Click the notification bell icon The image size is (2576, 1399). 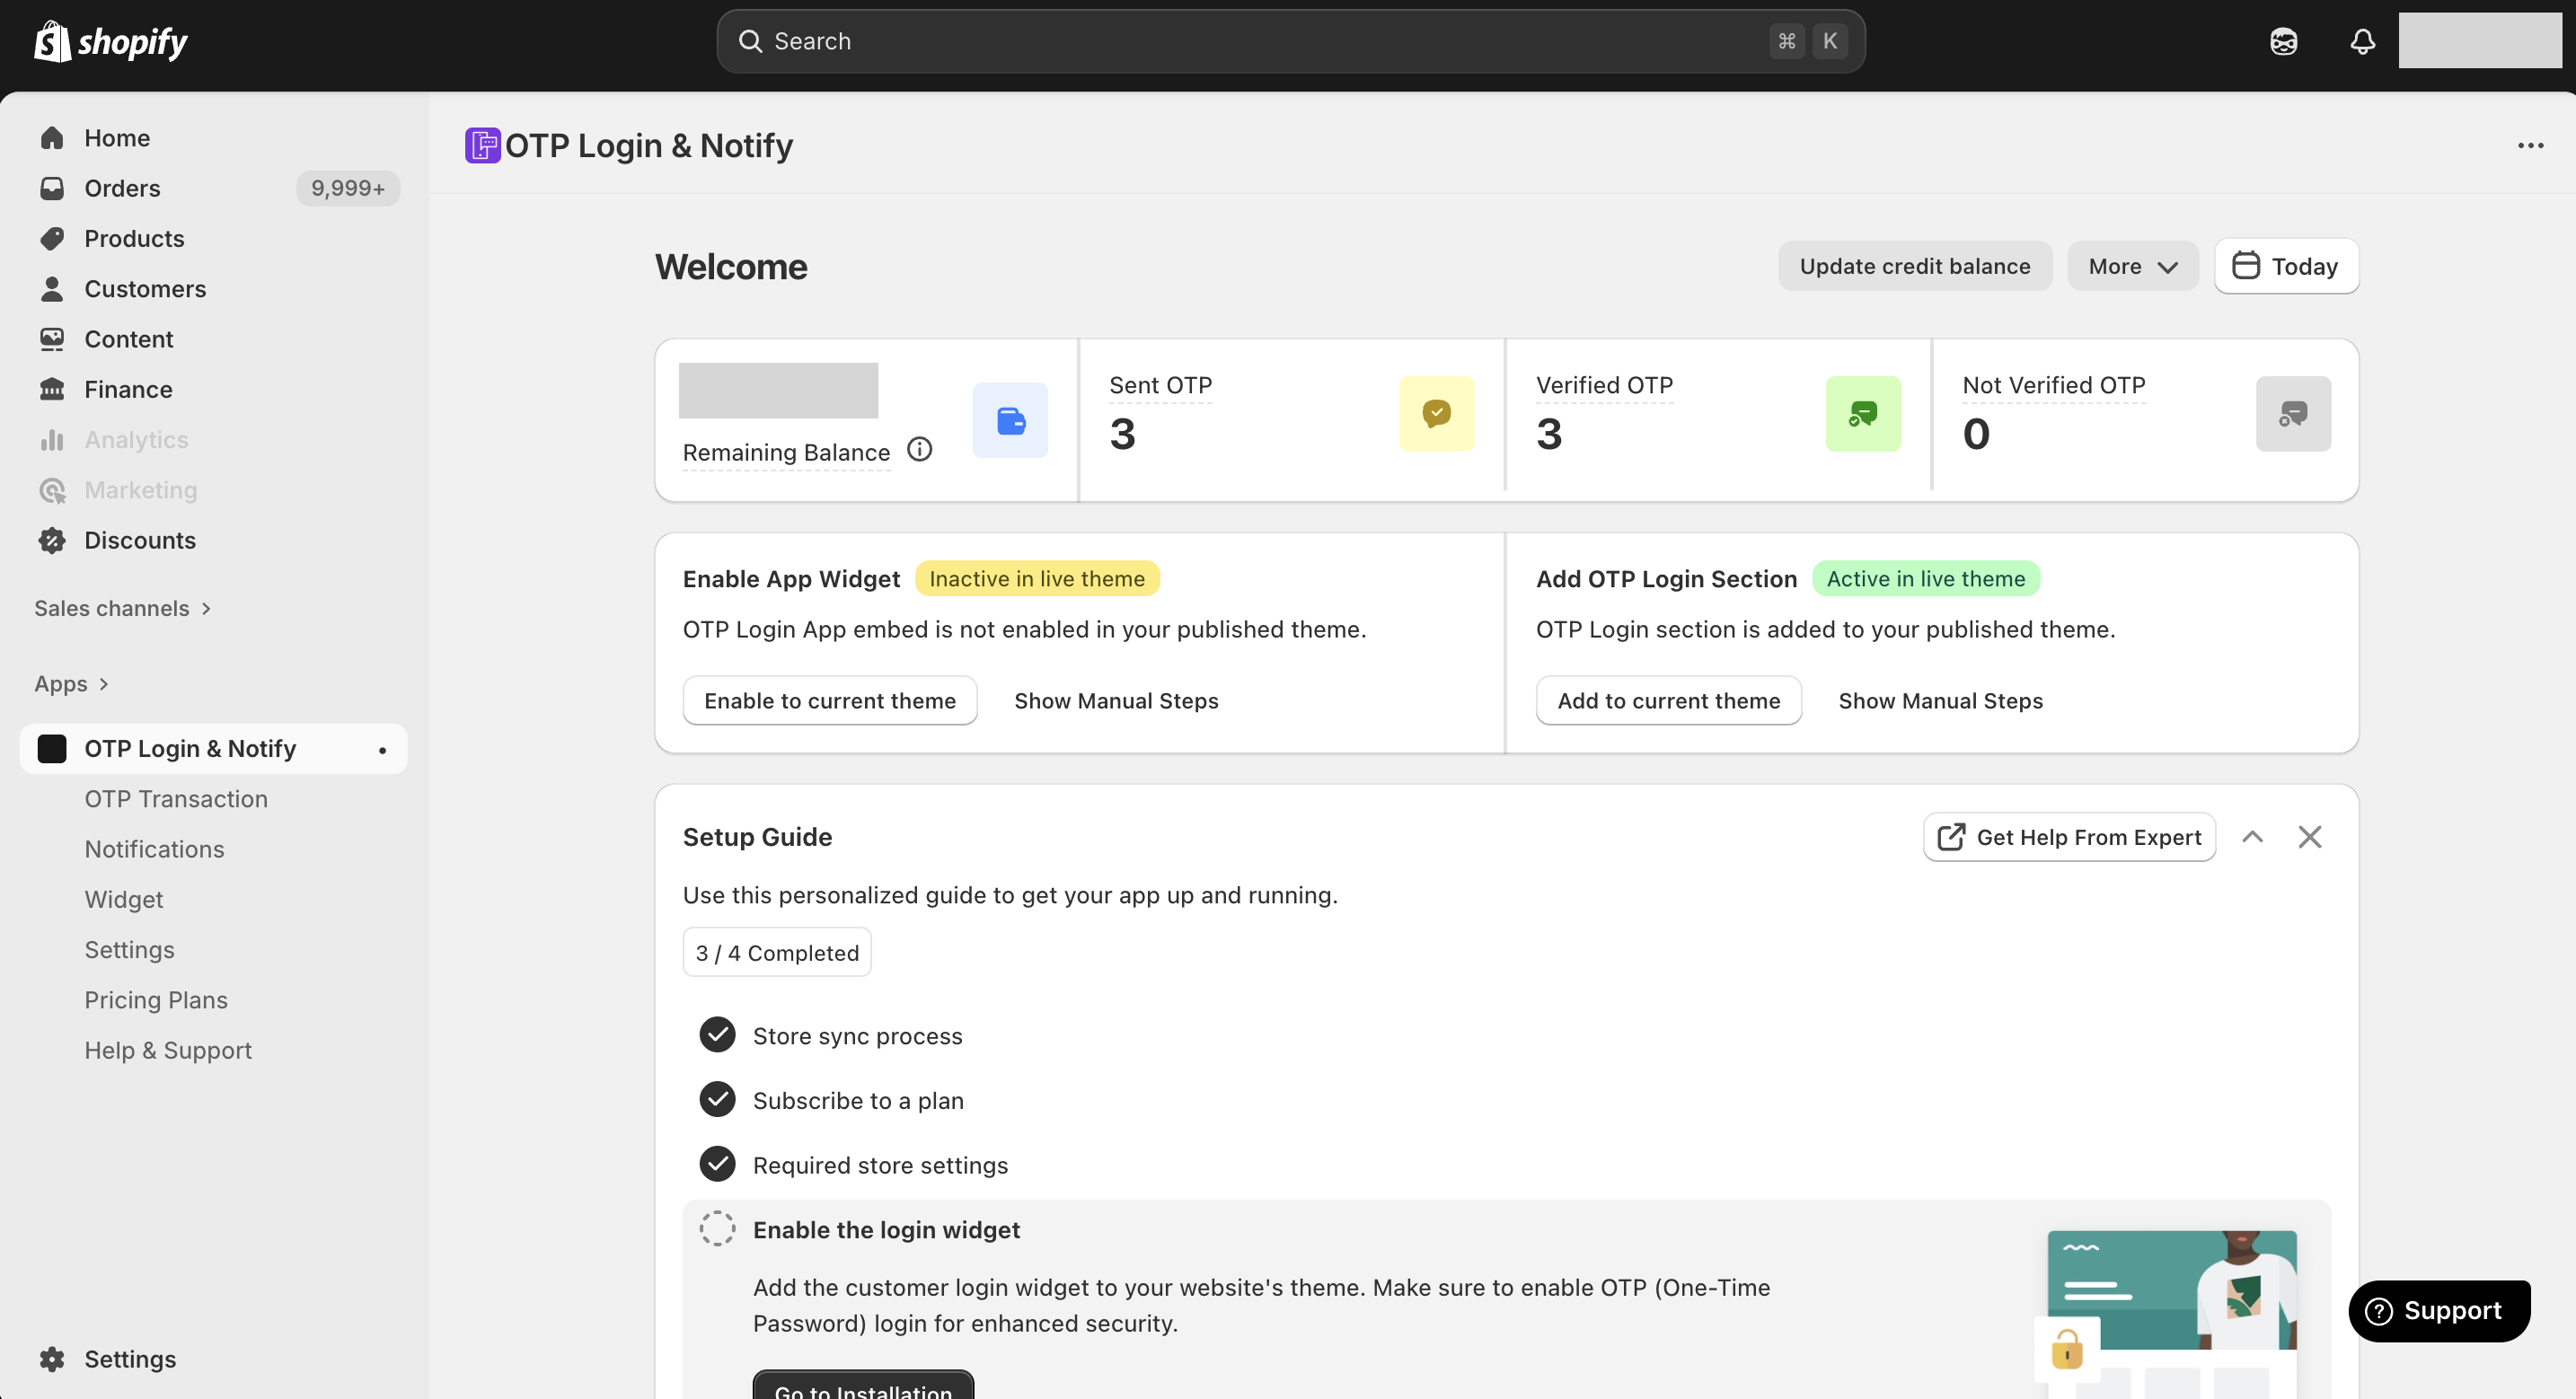click(x=2362, y=41)
